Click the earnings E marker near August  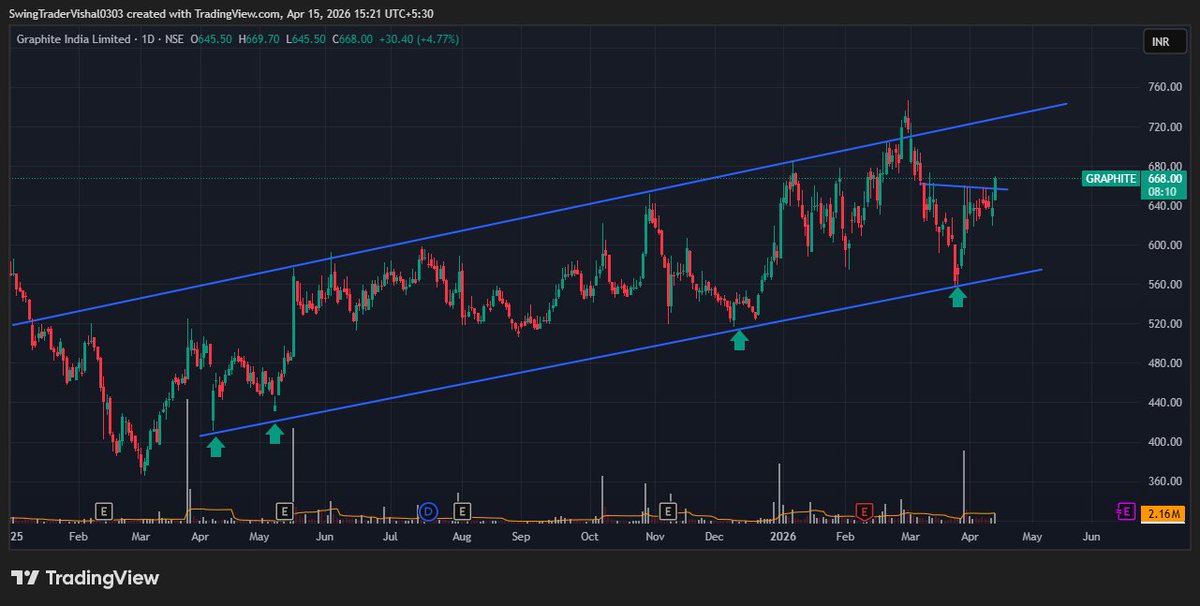click(x=462, y=511)
